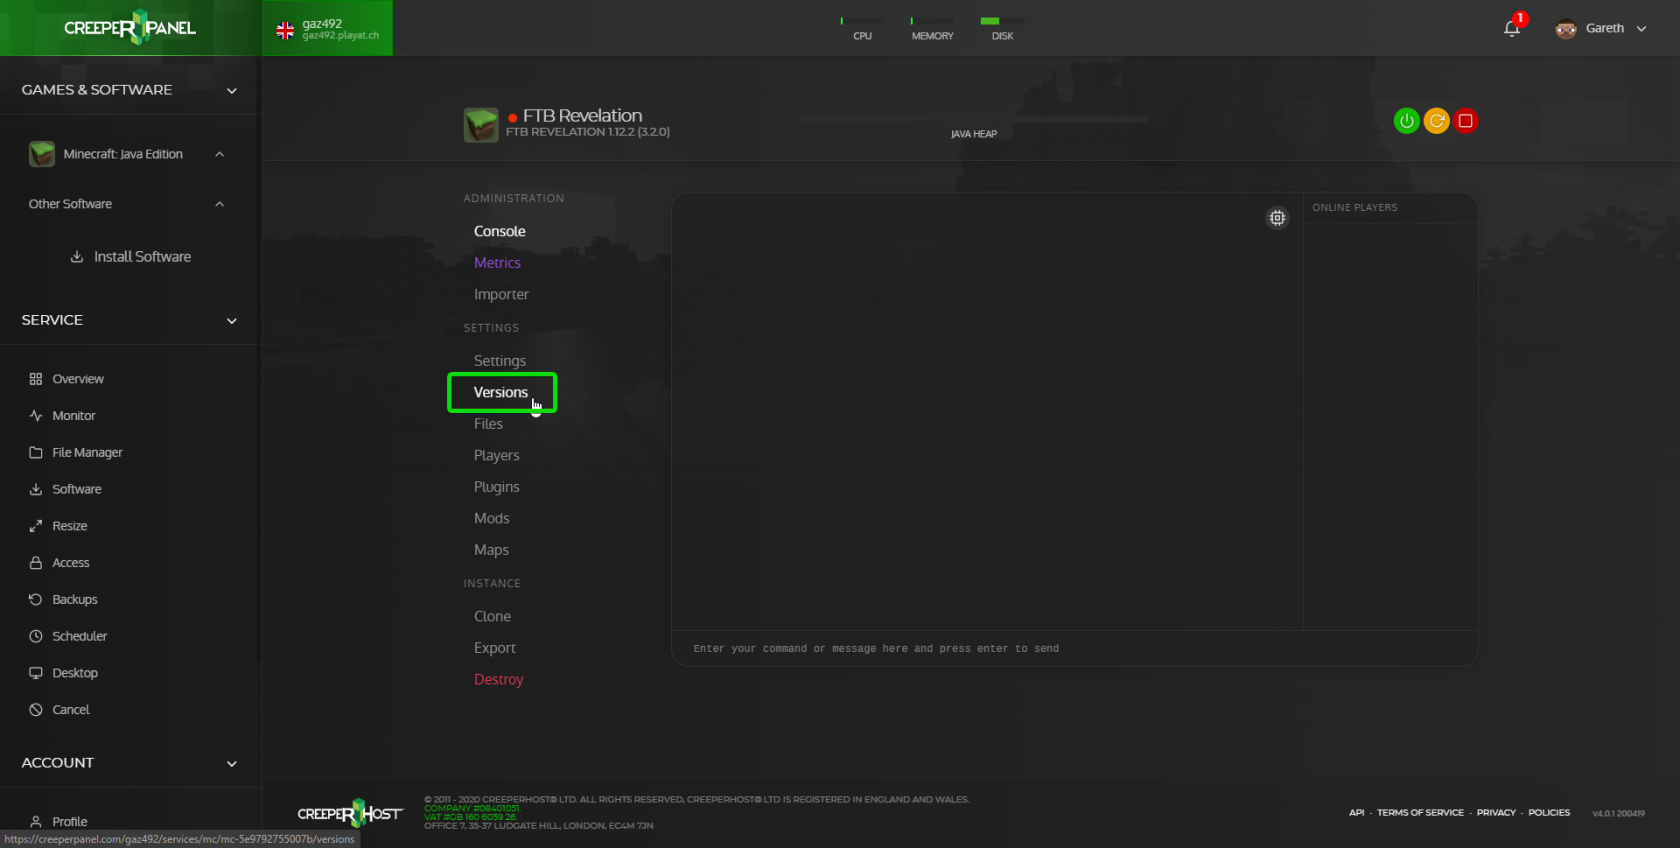Viewport: 1680px width, 848px height.
Task: Select the Clone instance option
Action: (x=492, y=616)
